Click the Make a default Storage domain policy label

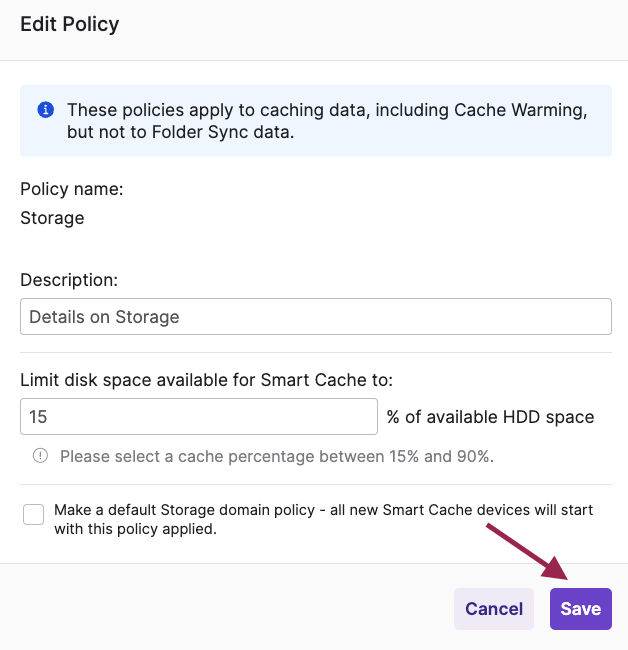[323, 510]
